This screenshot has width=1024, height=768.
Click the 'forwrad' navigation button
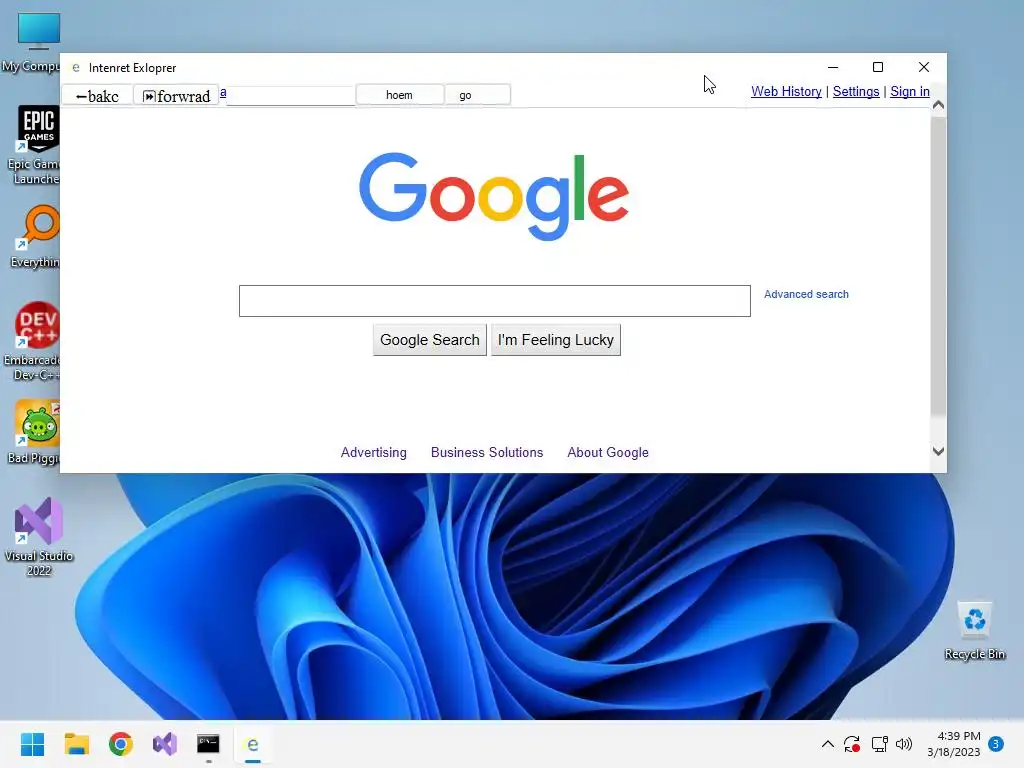point(176,95)
